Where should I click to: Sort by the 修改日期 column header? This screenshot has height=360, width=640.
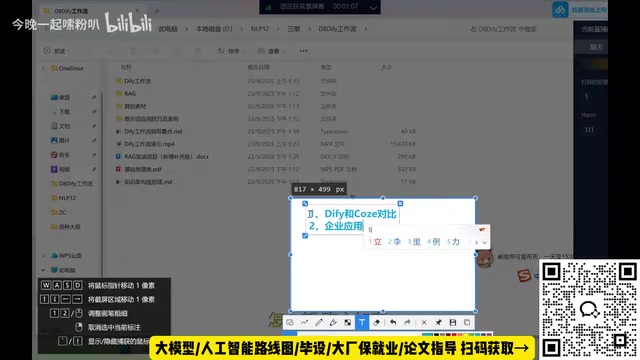click(x=258, y=67)
